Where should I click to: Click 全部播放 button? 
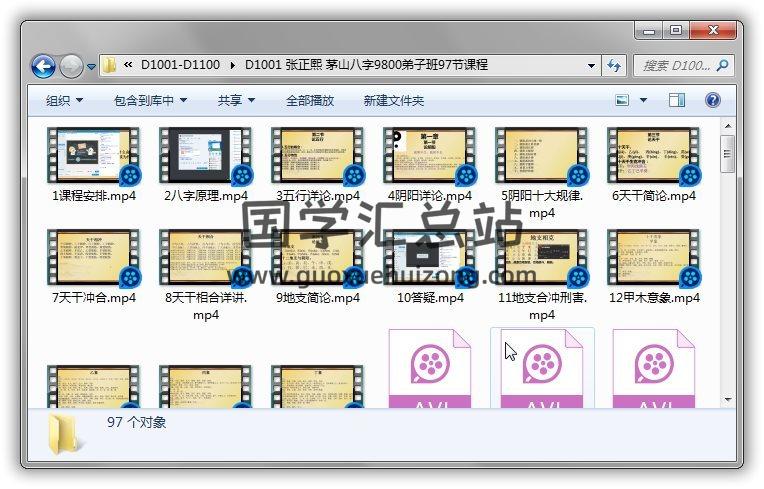click(310, 101)
